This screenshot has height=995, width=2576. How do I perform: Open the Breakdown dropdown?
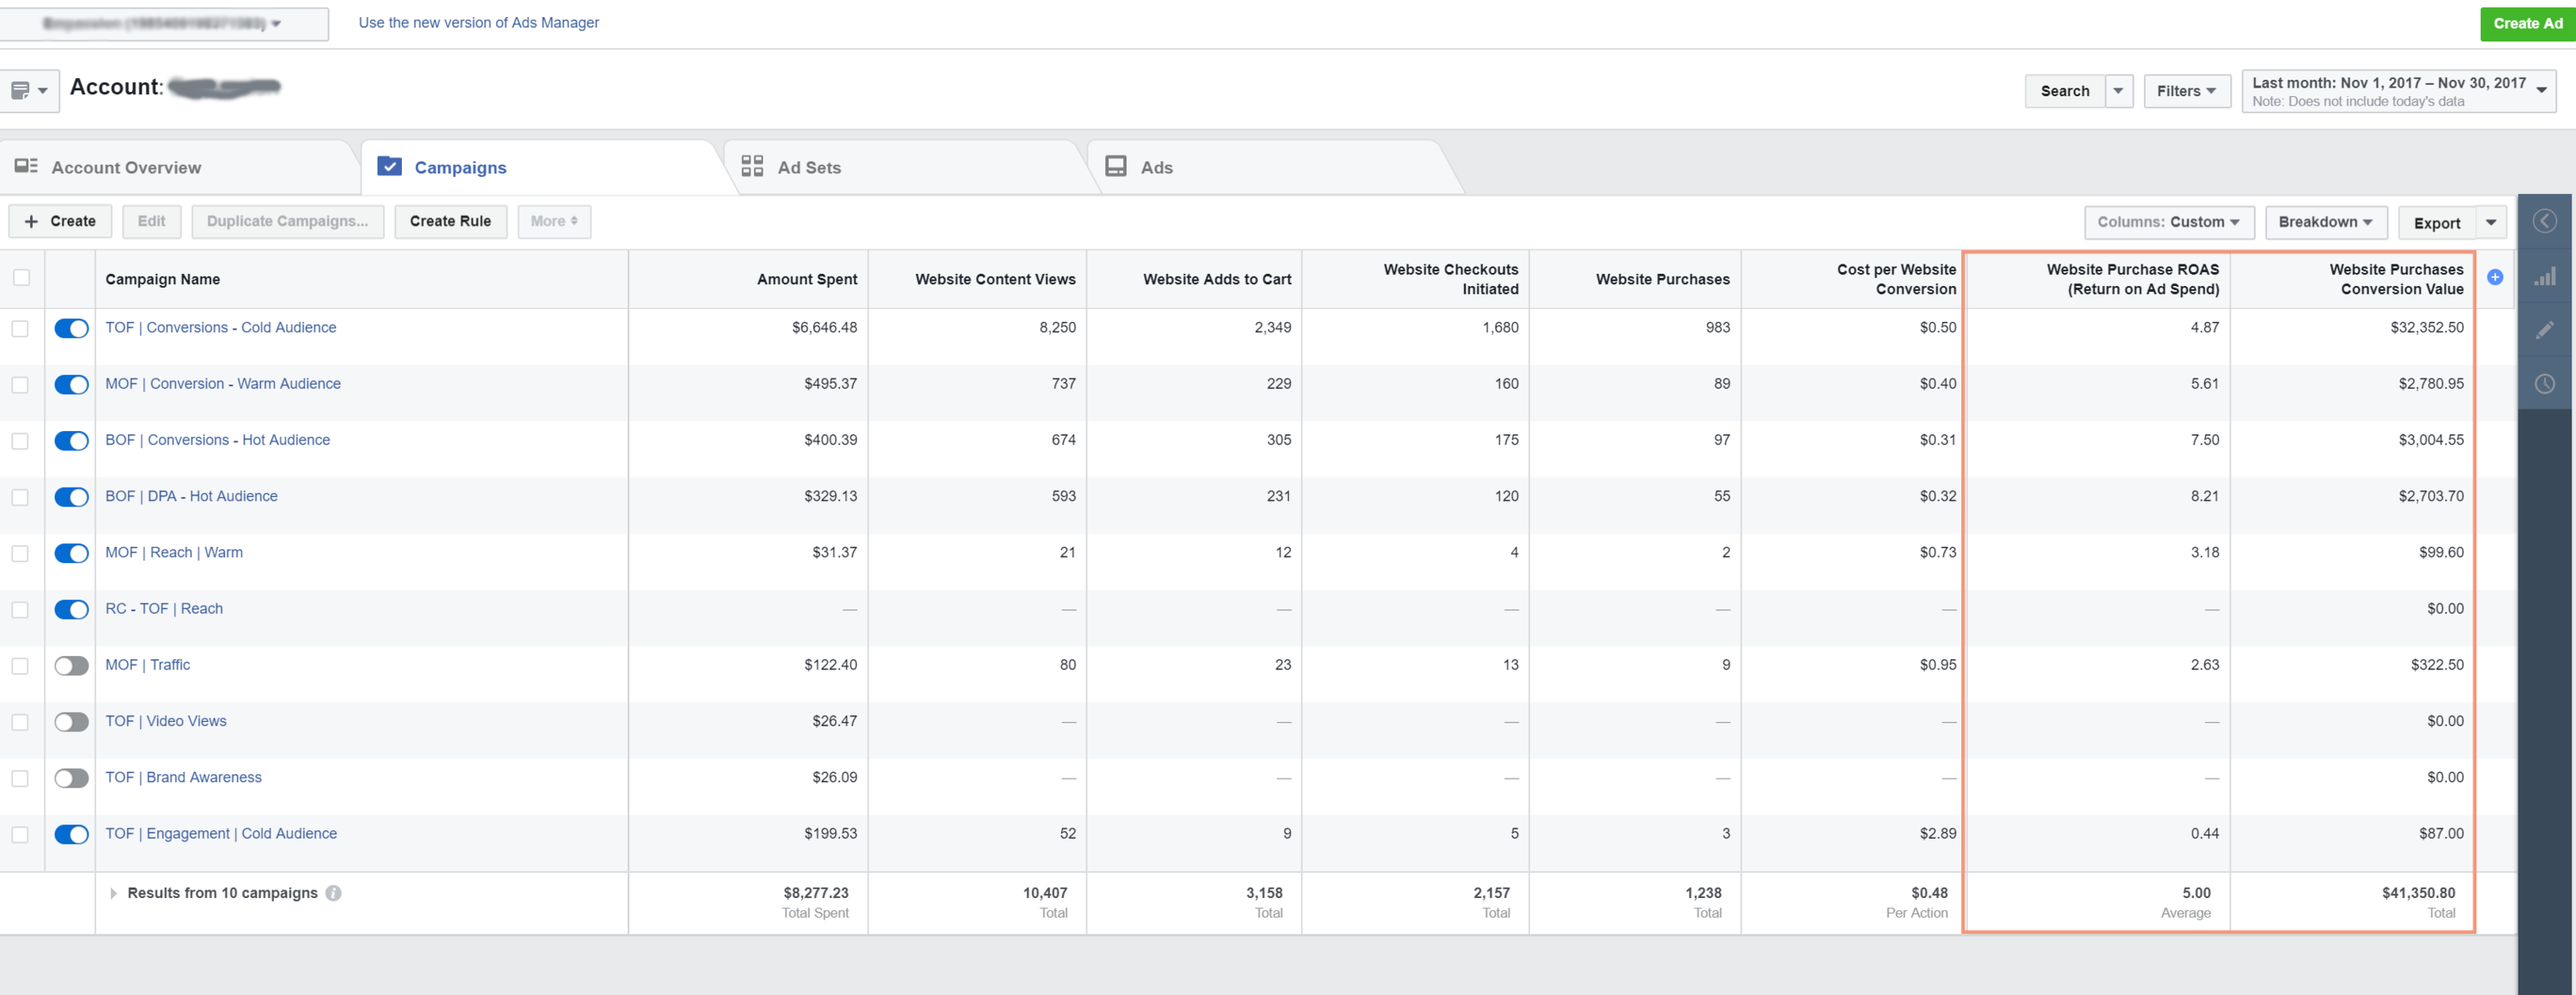(2325, 222)
